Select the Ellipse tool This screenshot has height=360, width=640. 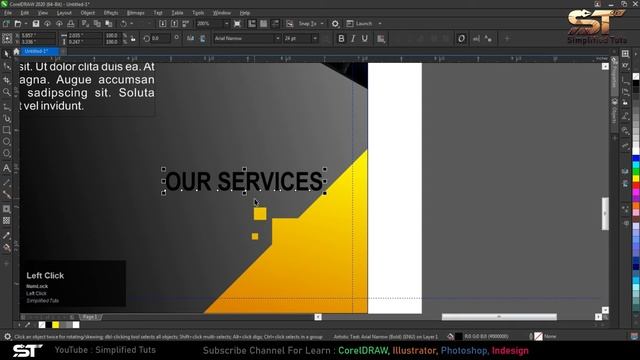click(7, 142)
